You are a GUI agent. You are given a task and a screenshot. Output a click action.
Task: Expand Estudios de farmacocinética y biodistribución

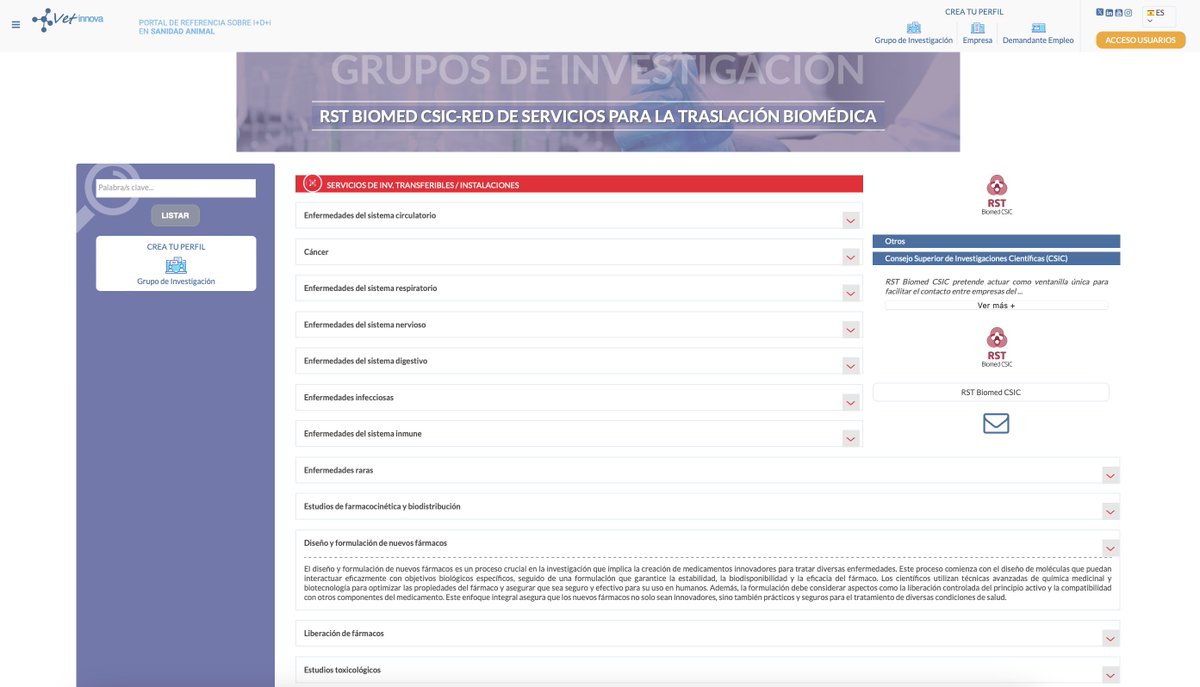coord(1110,511)
